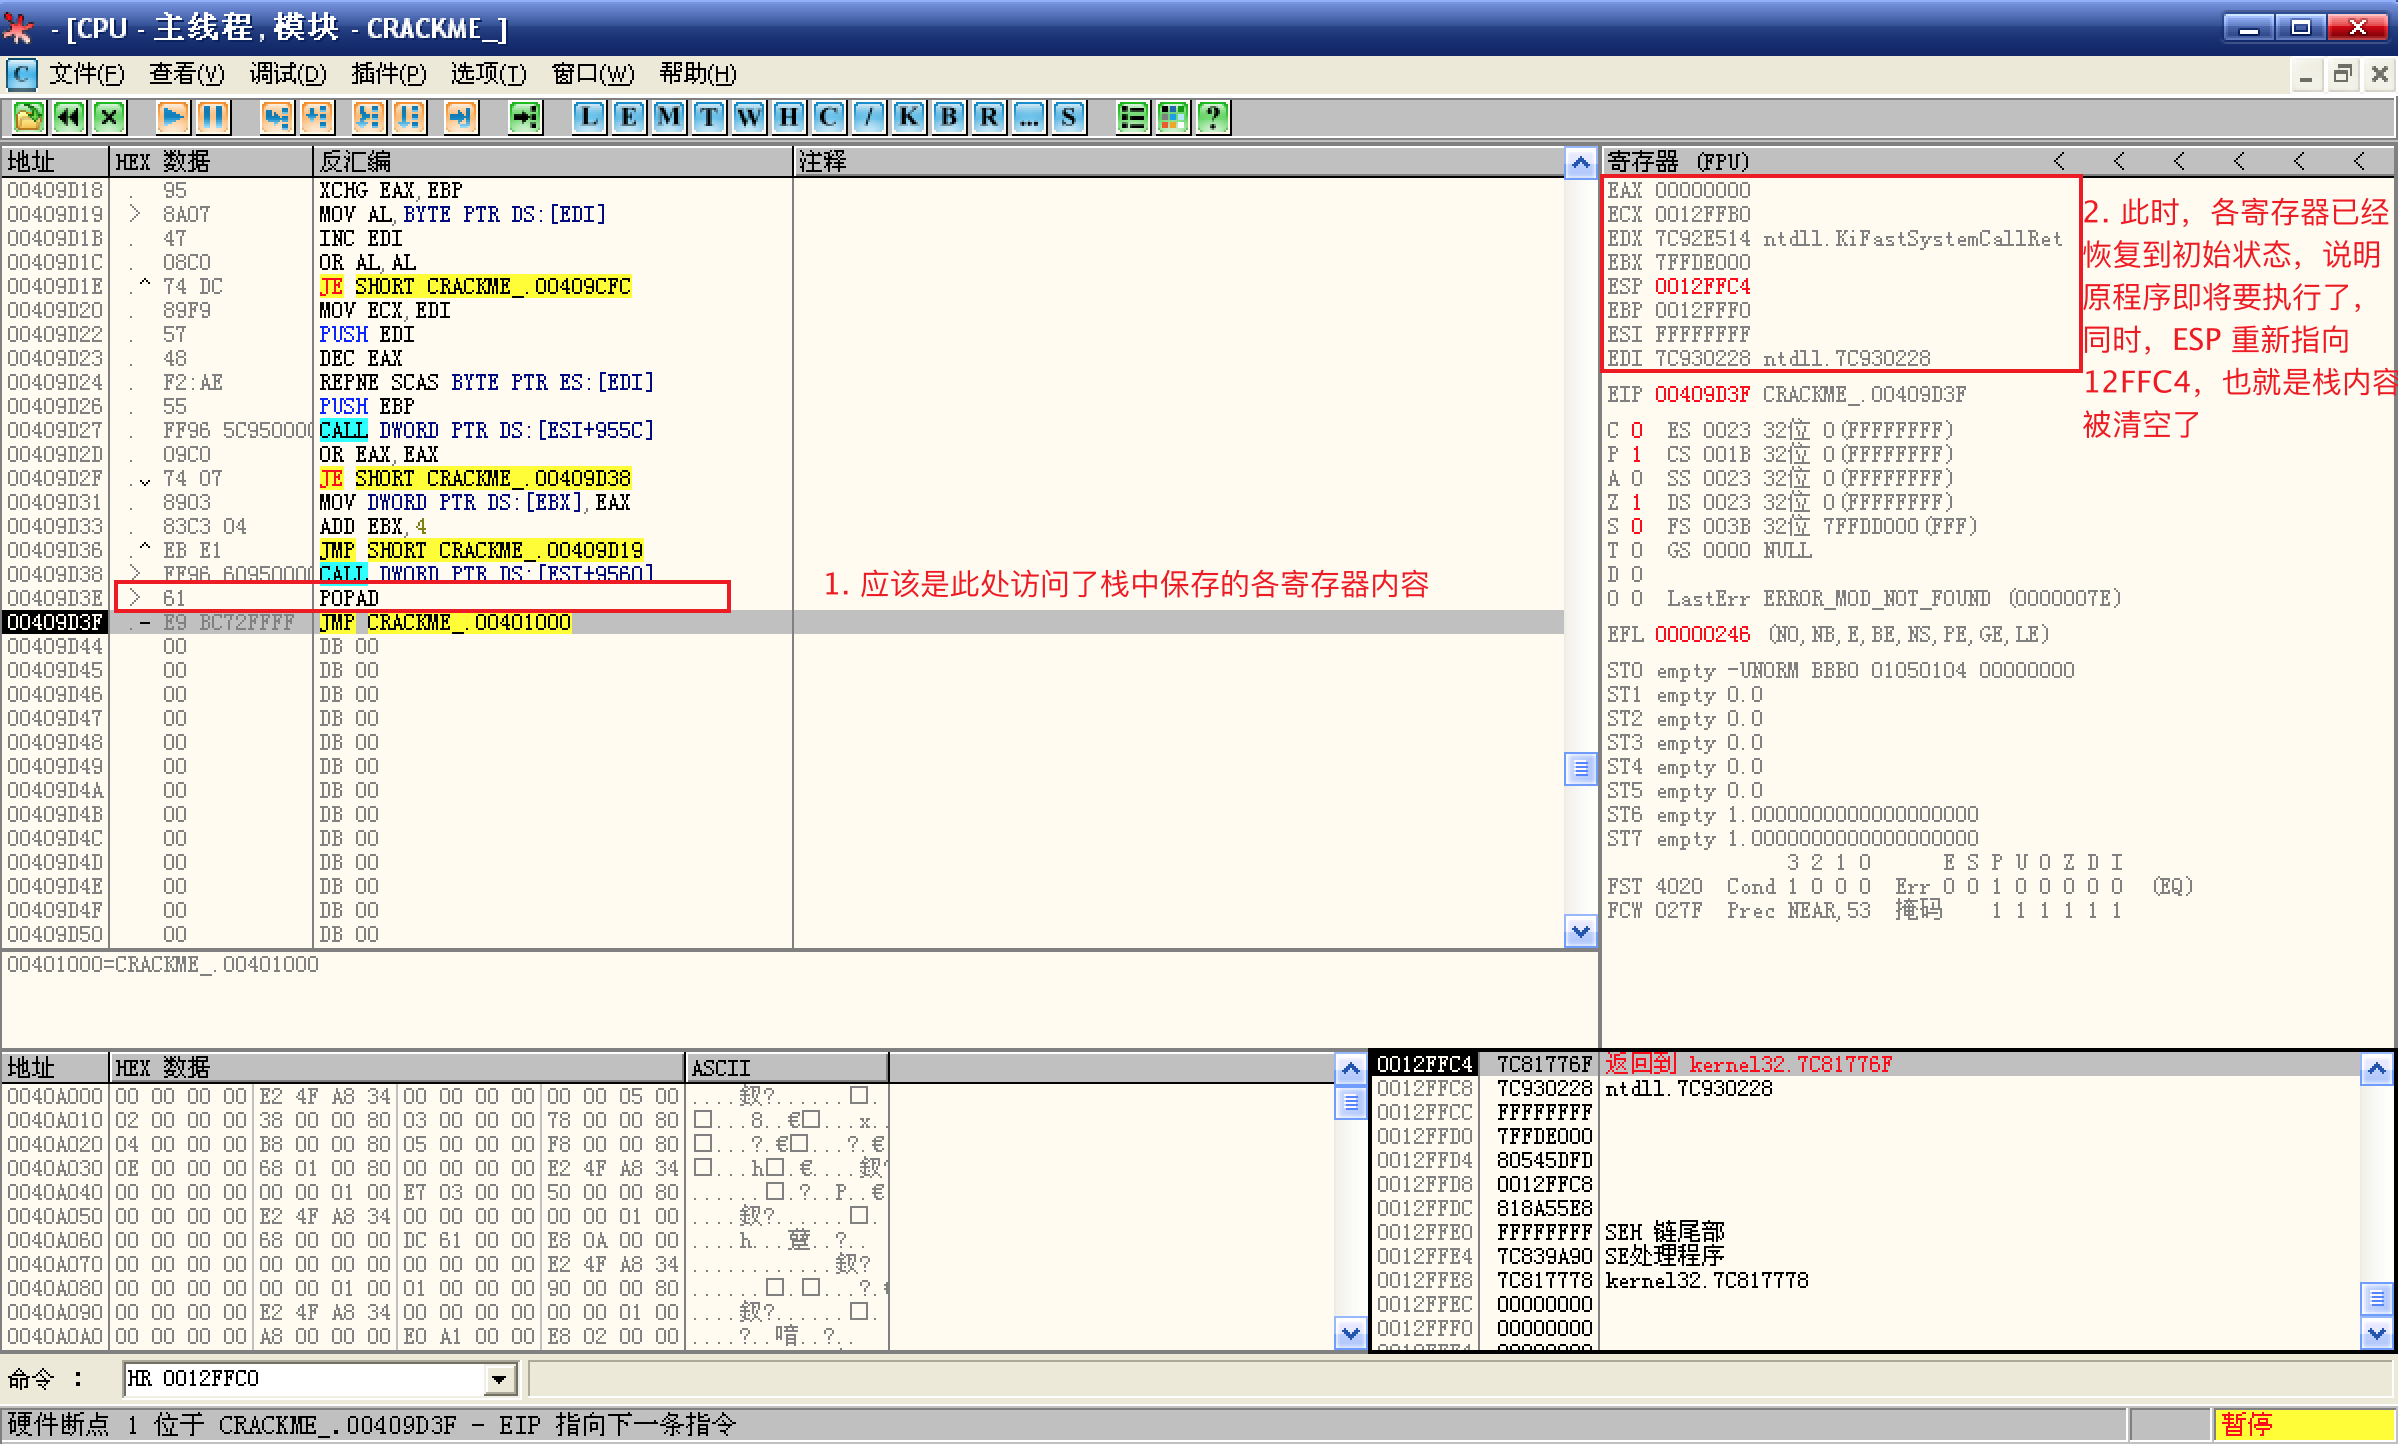This screenshot has height=1444, width=2398.
Task: Open the Executable modules E window
Action: (629, 117)
